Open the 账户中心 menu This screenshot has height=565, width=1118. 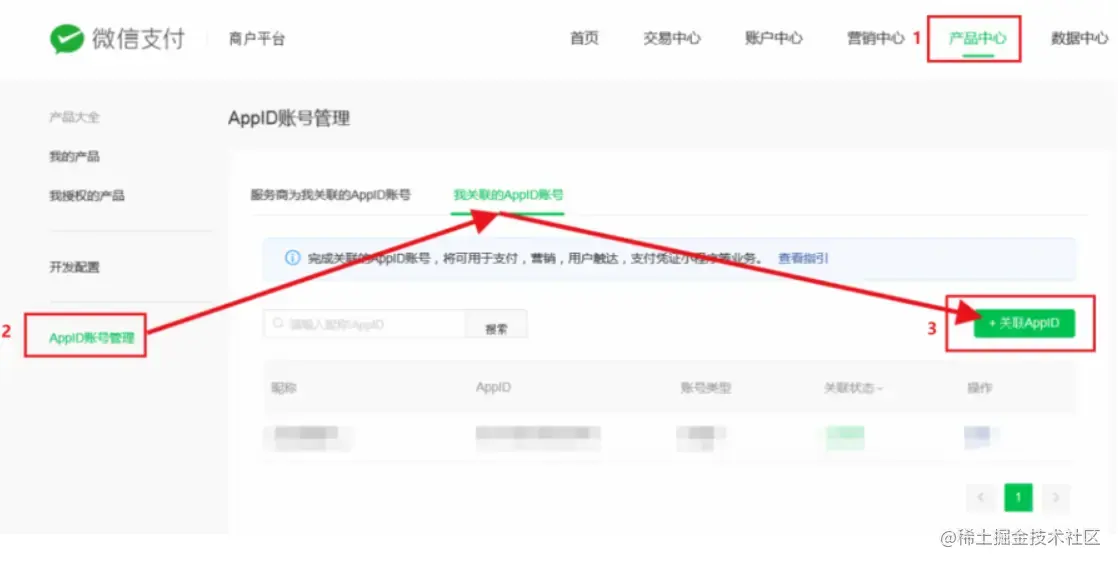(x=774, y=39)
